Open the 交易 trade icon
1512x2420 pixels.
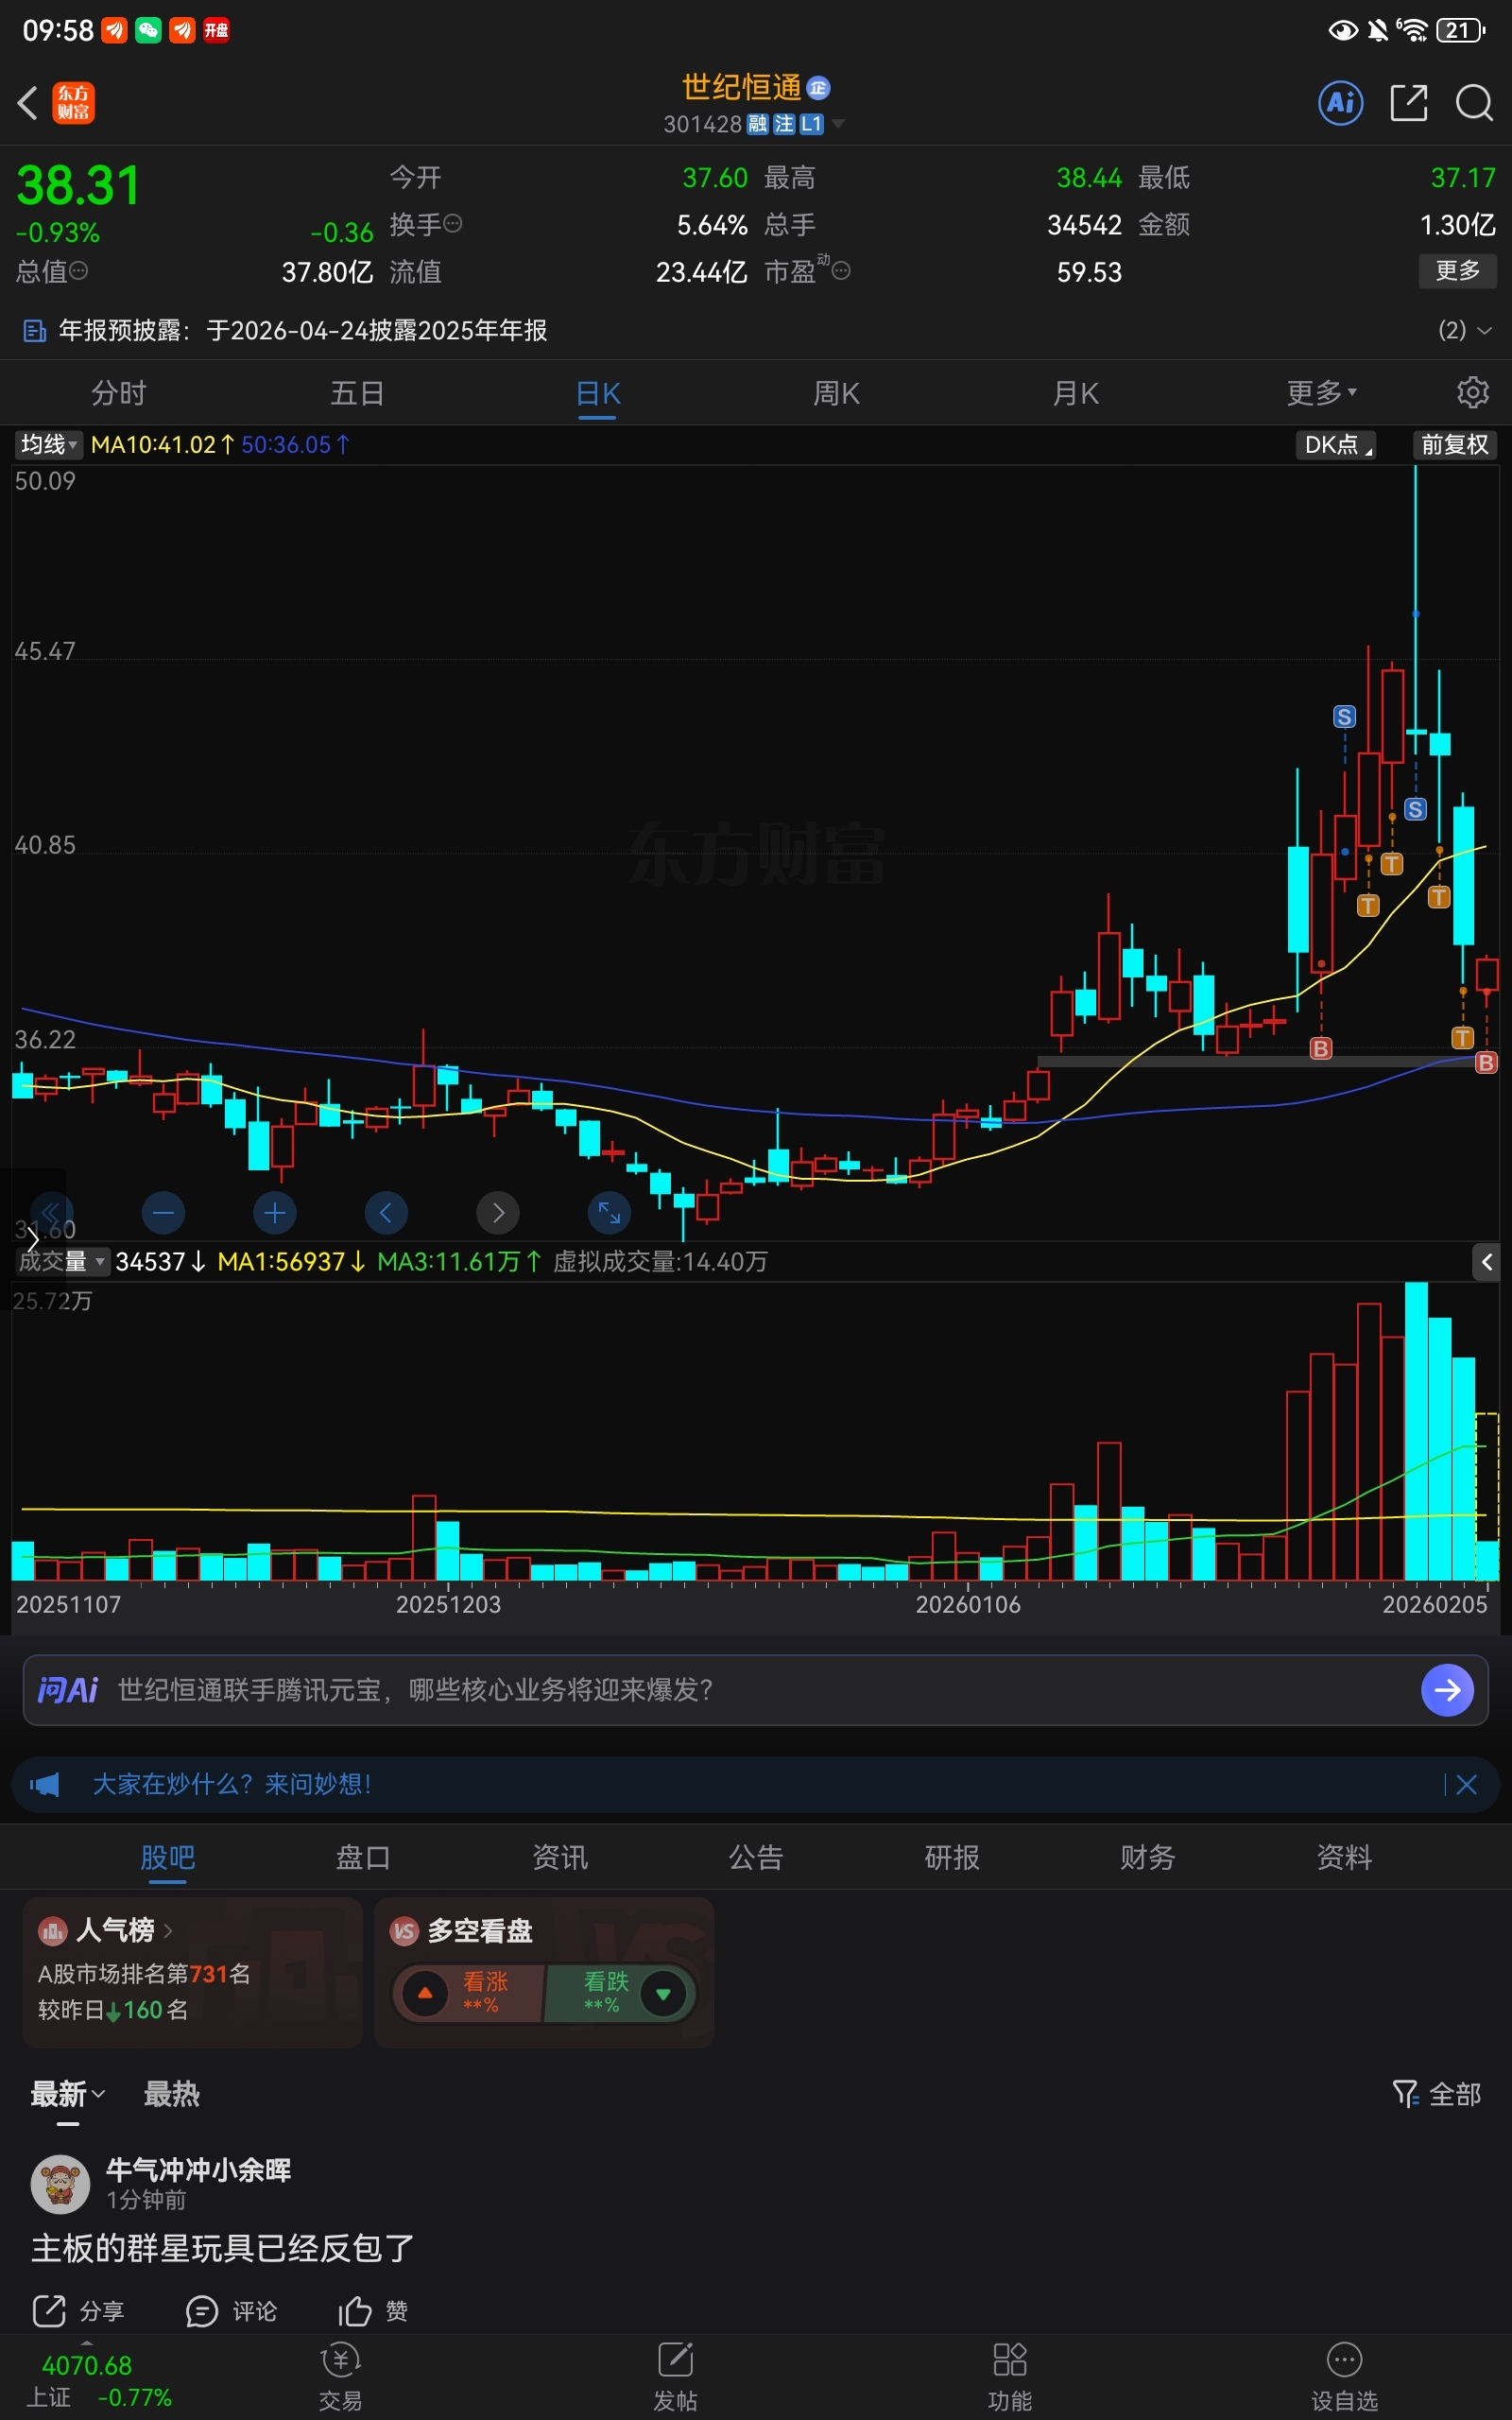coord(340,2360)
